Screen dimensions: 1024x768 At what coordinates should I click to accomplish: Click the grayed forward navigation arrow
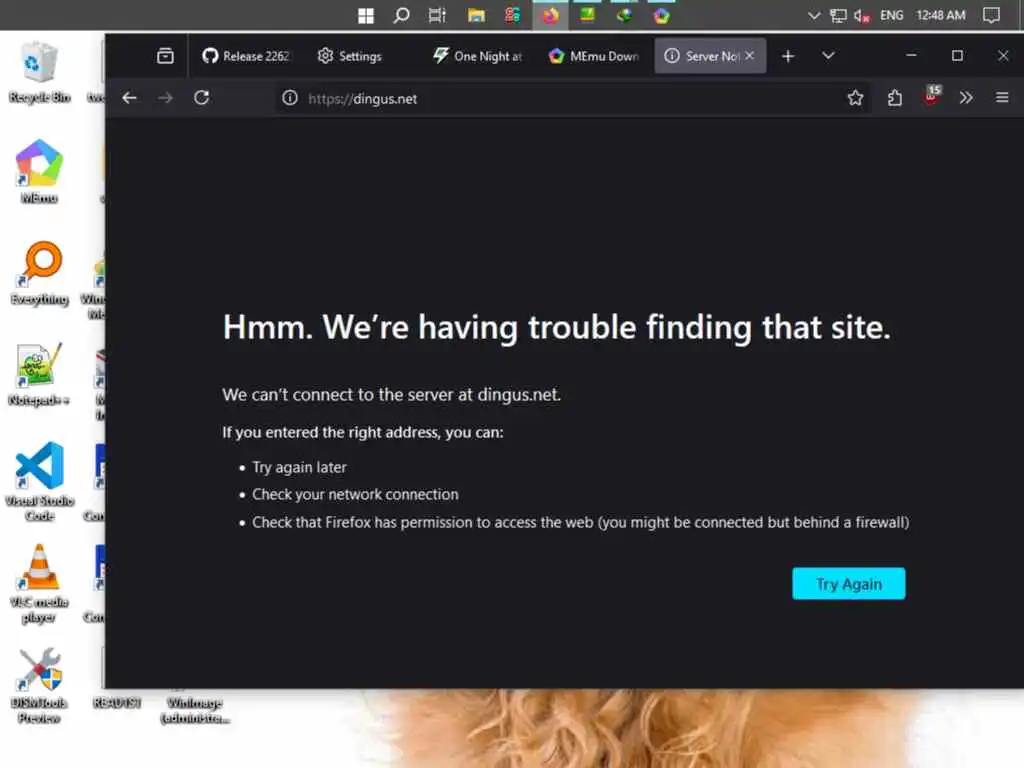[165, 98]
